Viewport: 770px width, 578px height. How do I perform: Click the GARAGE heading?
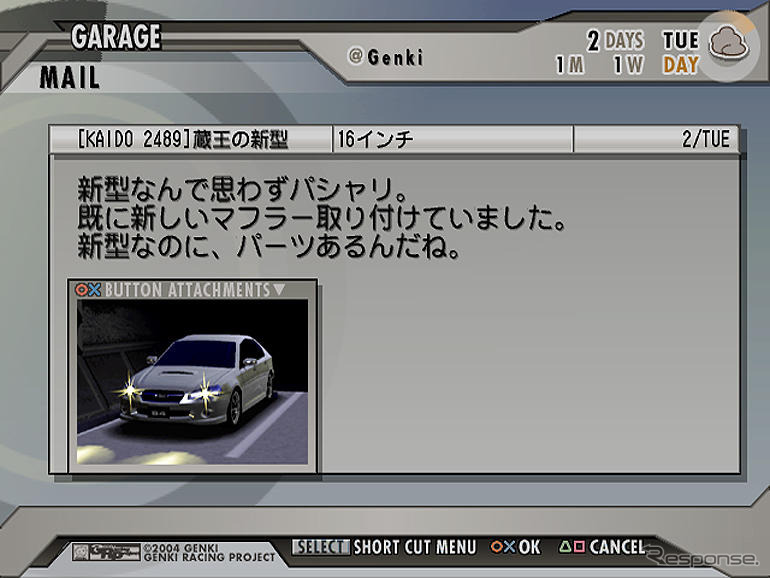coord(116,36)
